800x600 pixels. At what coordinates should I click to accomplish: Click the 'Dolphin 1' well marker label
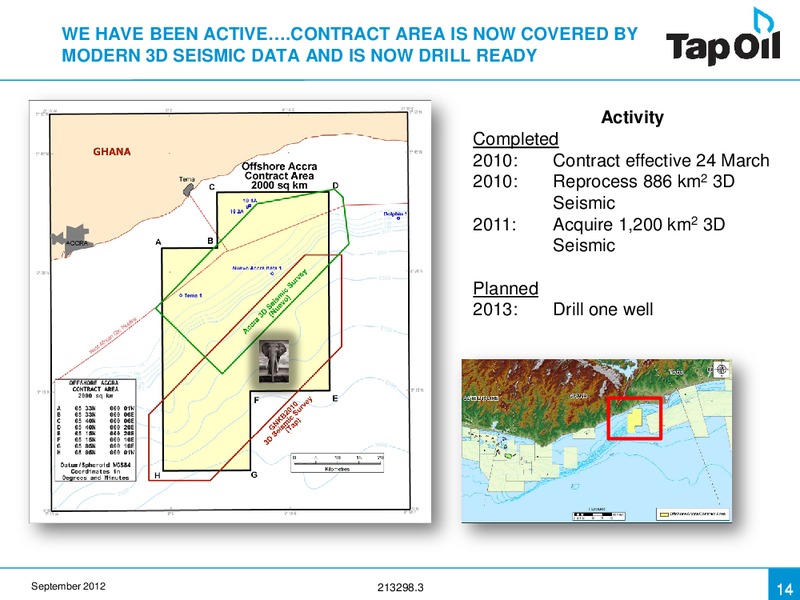[395, 214]
